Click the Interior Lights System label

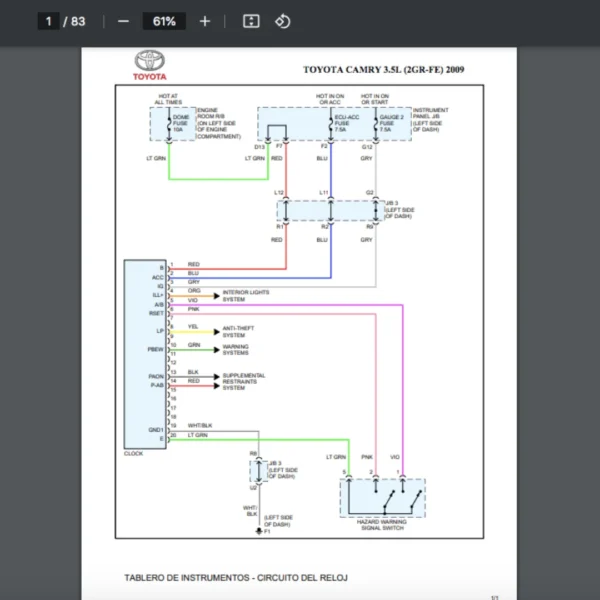point(245,295)
